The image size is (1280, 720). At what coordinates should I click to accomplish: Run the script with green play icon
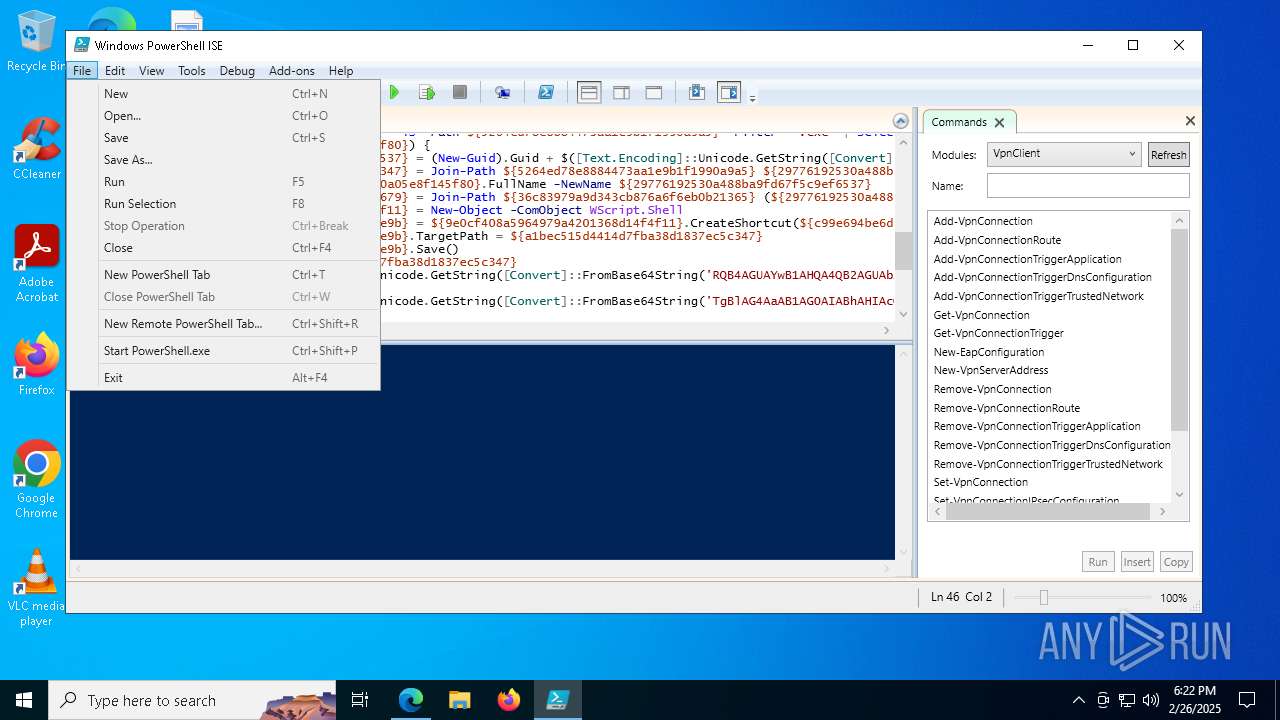click(394, 93)
